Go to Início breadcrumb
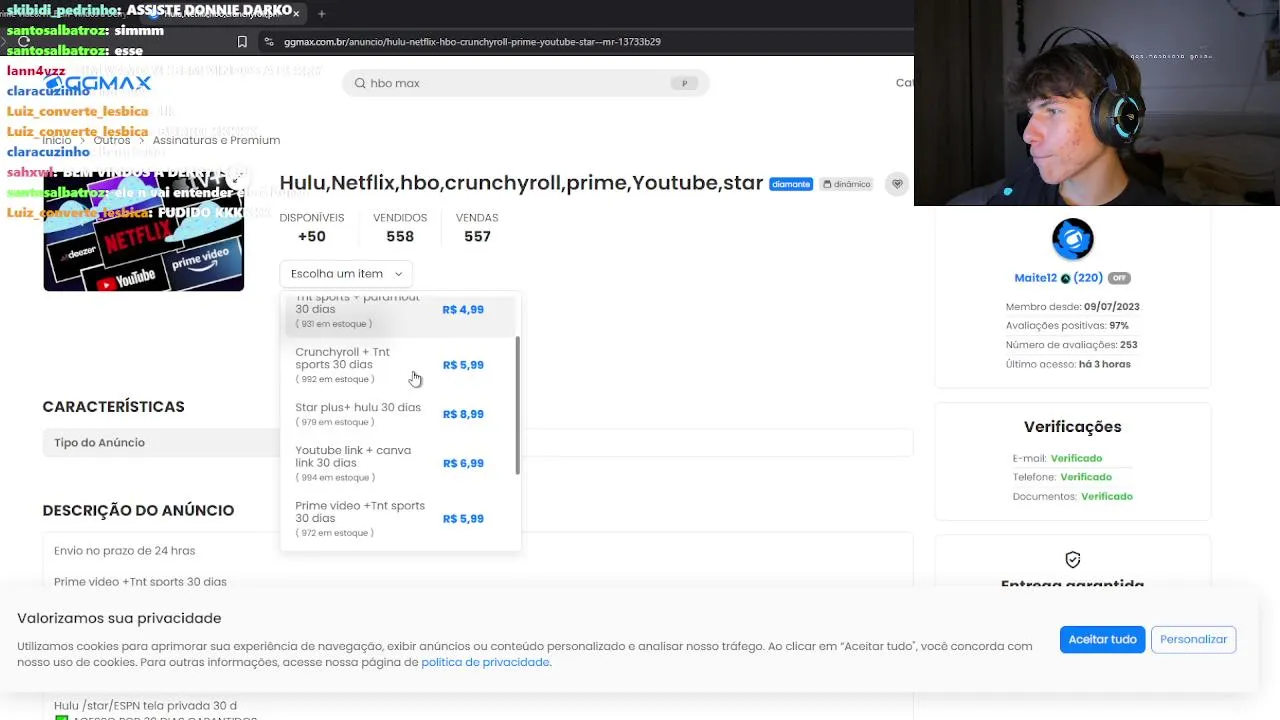Image resolution: width=1280 pixels, height=720 pixels. click(57, 141)
